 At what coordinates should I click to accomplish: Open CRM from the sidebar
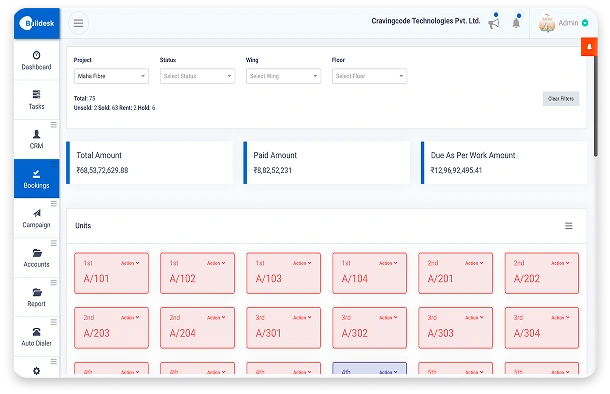click(x=36, y=139)
